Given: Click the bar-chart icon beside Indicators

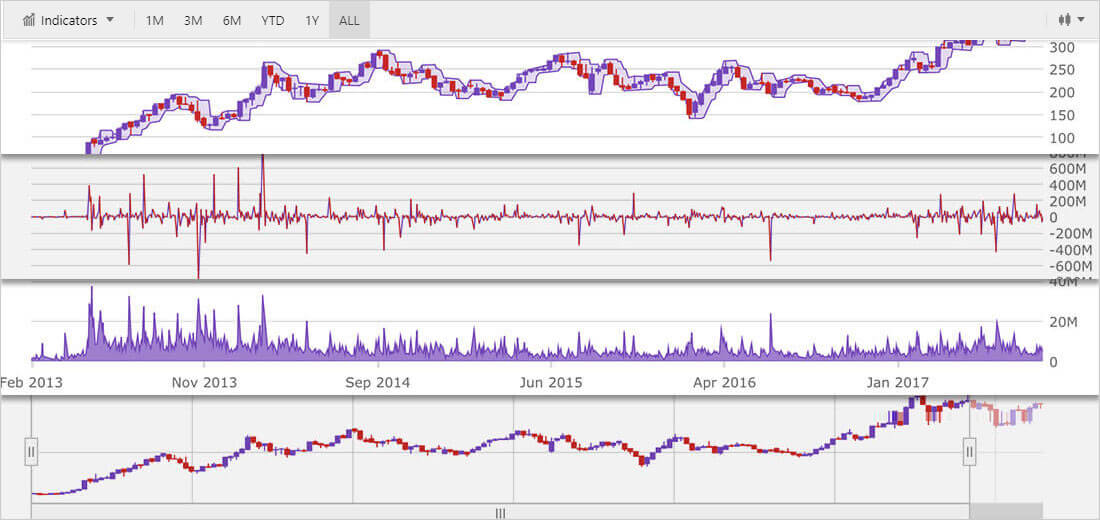Looking at the screenshot, I should pos(29,20).
